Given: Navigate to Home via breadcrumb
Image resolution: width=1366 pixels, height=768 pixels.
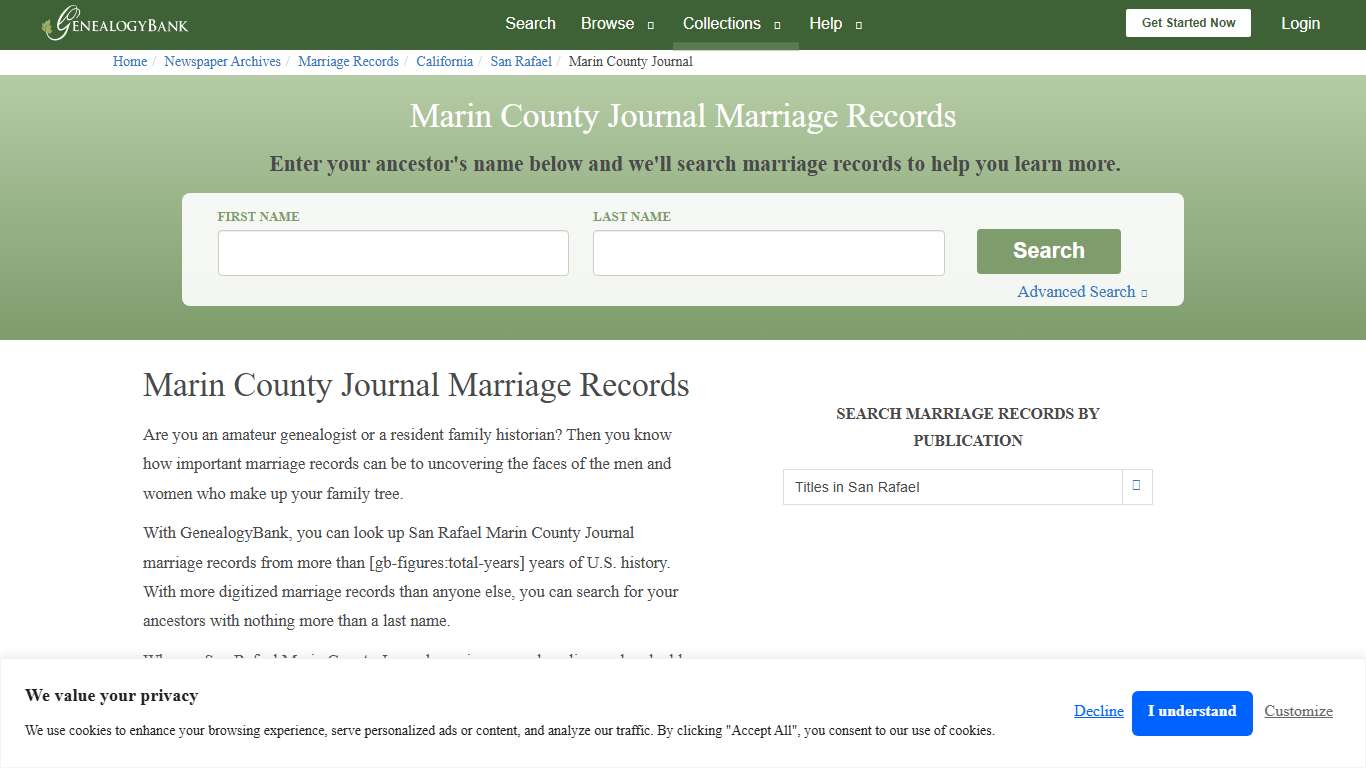Looking at the screenshot, I should (x=129, y=61).
